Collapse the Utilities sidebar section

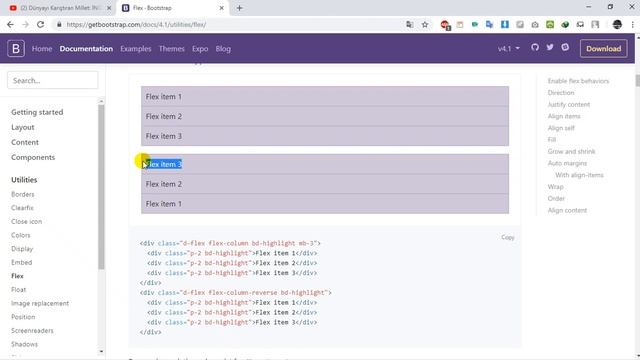[x=24, y=180]
